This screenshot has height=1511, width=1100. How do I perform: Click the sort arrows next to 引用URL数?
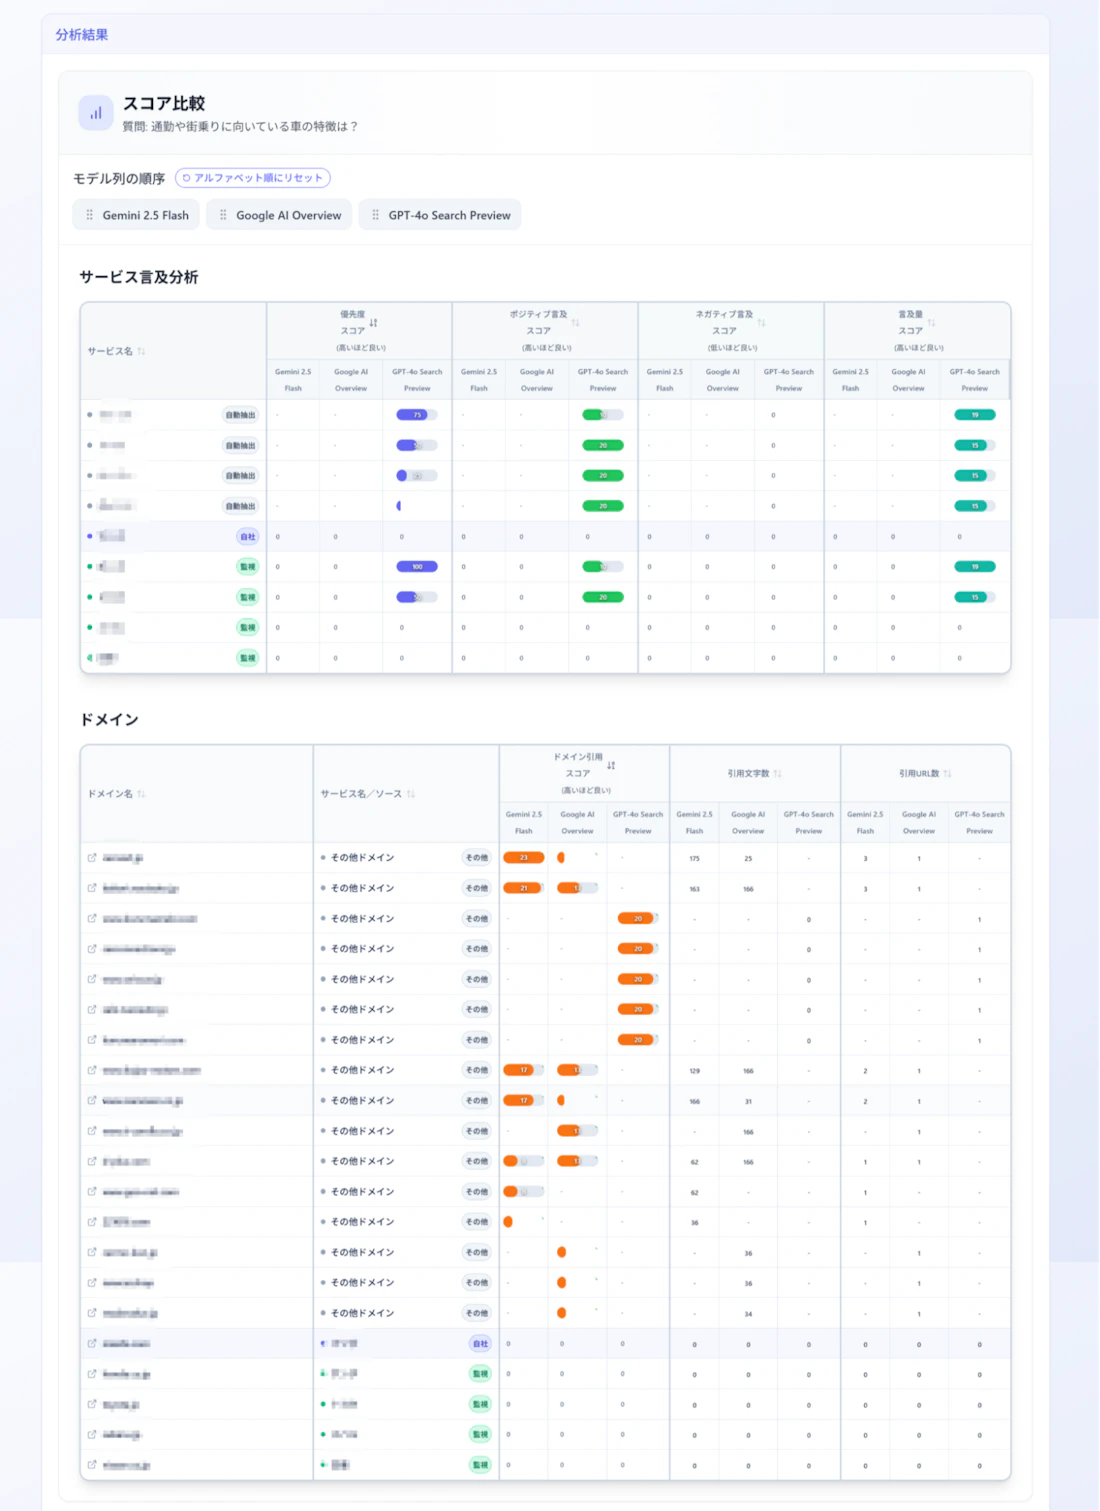click(947, 774)
